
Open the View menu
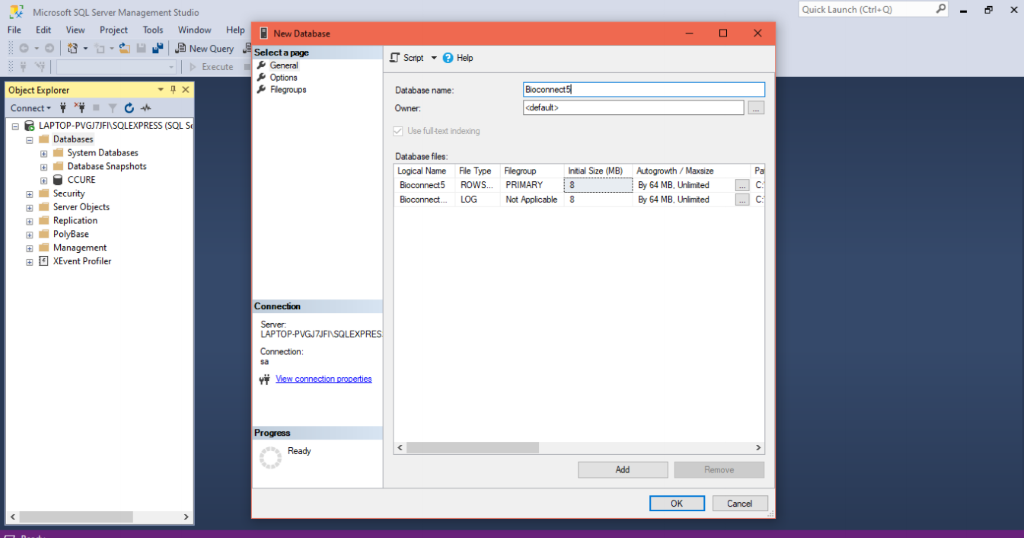75,30
